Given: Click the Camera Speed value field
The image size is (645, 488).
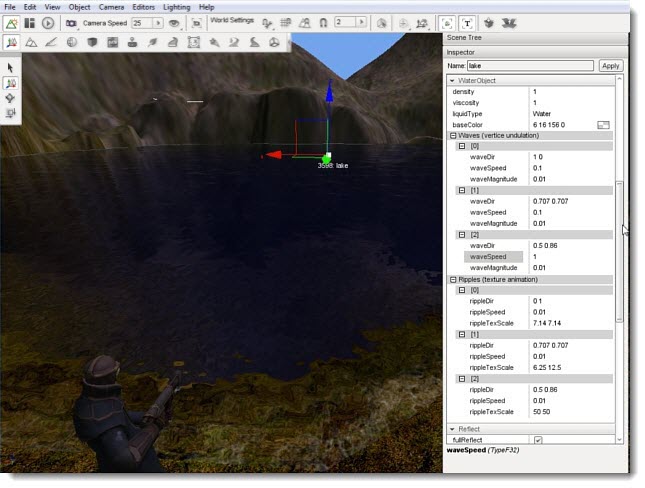Looking at the screenshot, I should [142, 23].
